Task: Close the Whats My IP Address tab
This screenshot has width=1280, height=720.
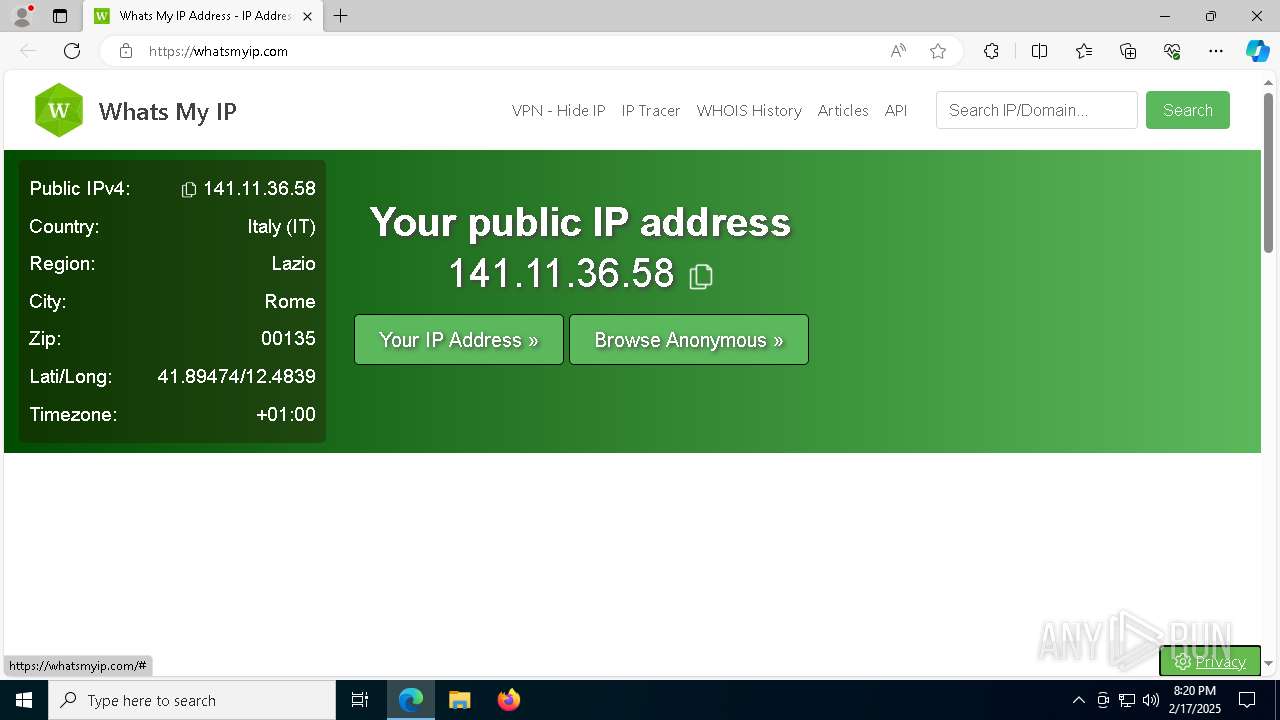Action: pos(307,16)
